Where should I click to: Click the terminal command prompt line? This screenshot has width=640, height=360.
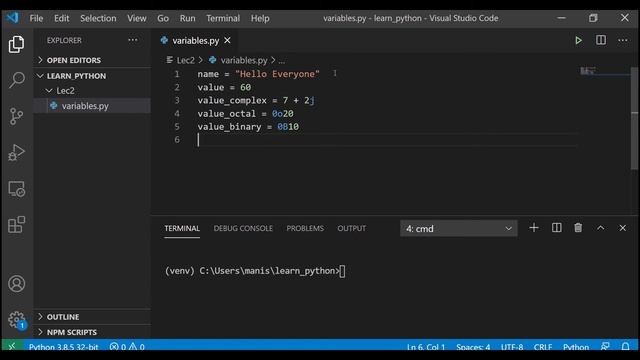point(255,271)
